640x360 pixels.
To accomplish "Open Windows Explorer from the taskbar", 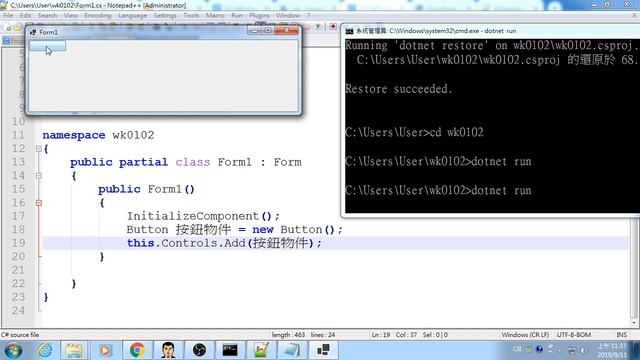I will 74,350.
